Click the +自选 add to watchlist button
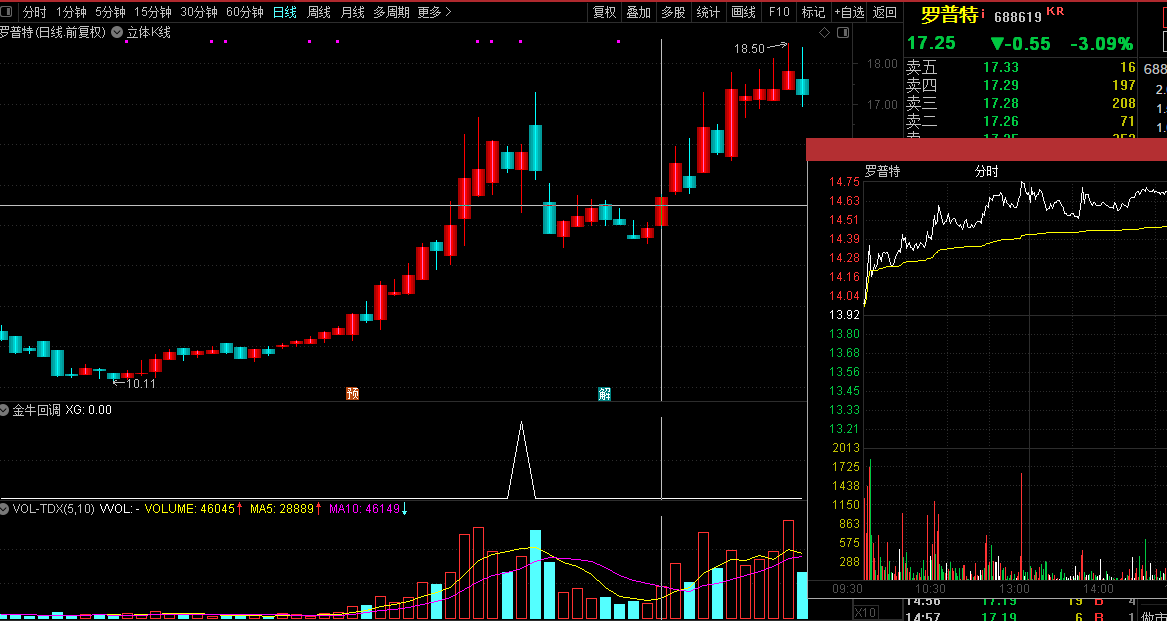The image size is (1167, 621). pyautogui.click(x=848, y=12)
